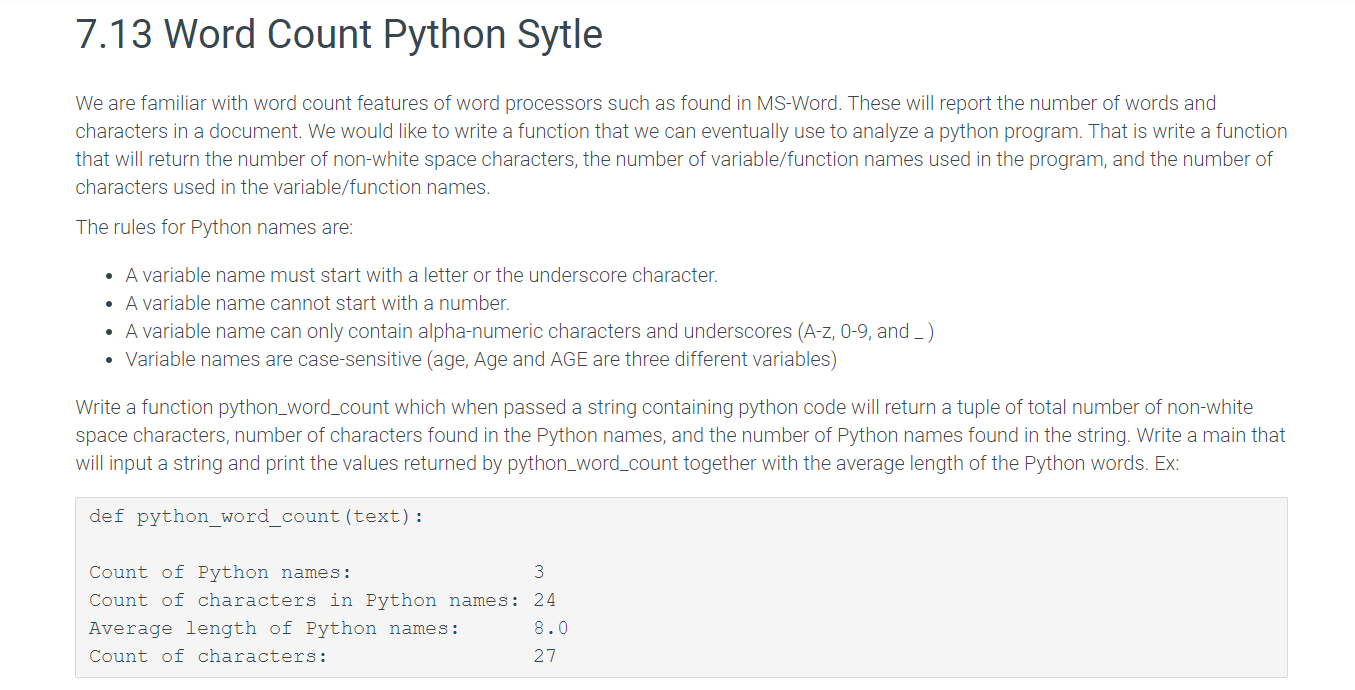Click the value 3 in the sample output
Viewport: 1355px width, 690px height.
539,572
